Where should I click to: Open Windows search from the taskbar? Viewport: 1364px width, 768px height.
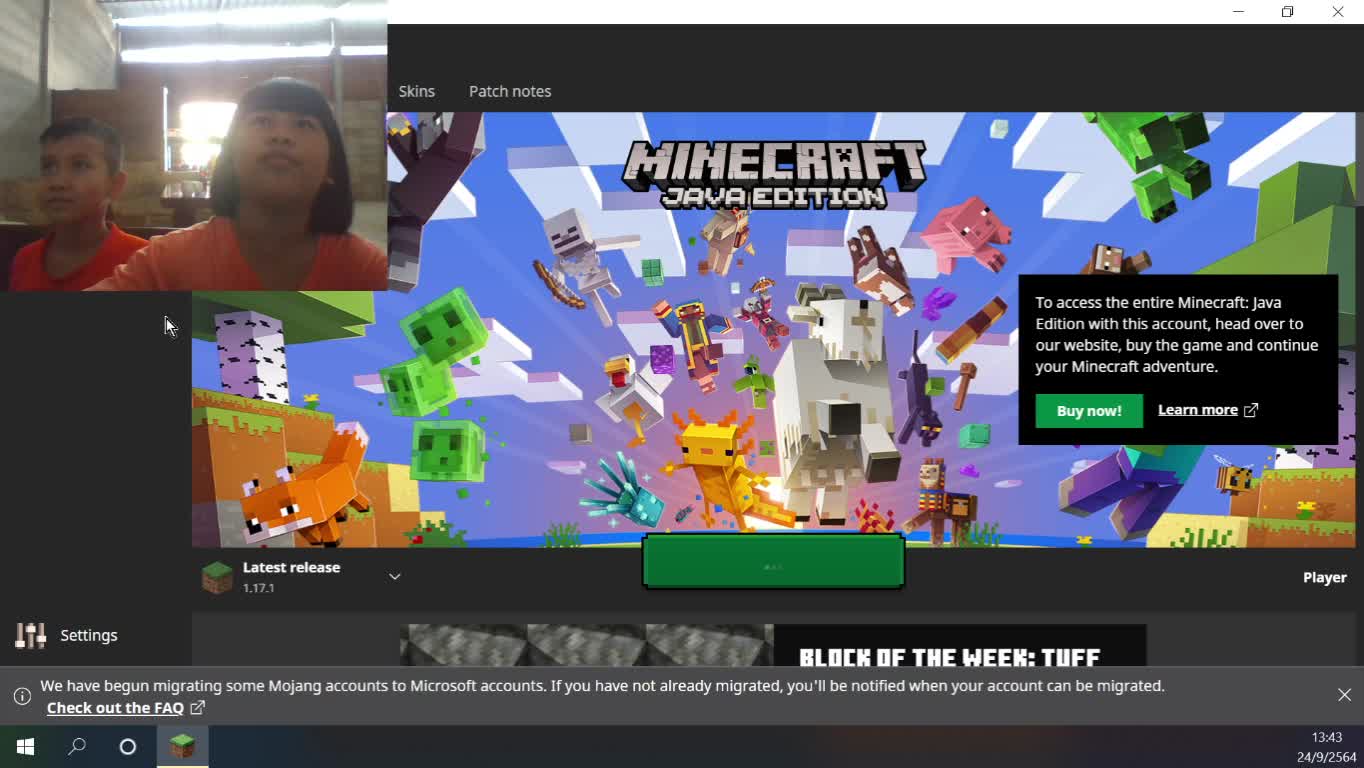[77, 746]
